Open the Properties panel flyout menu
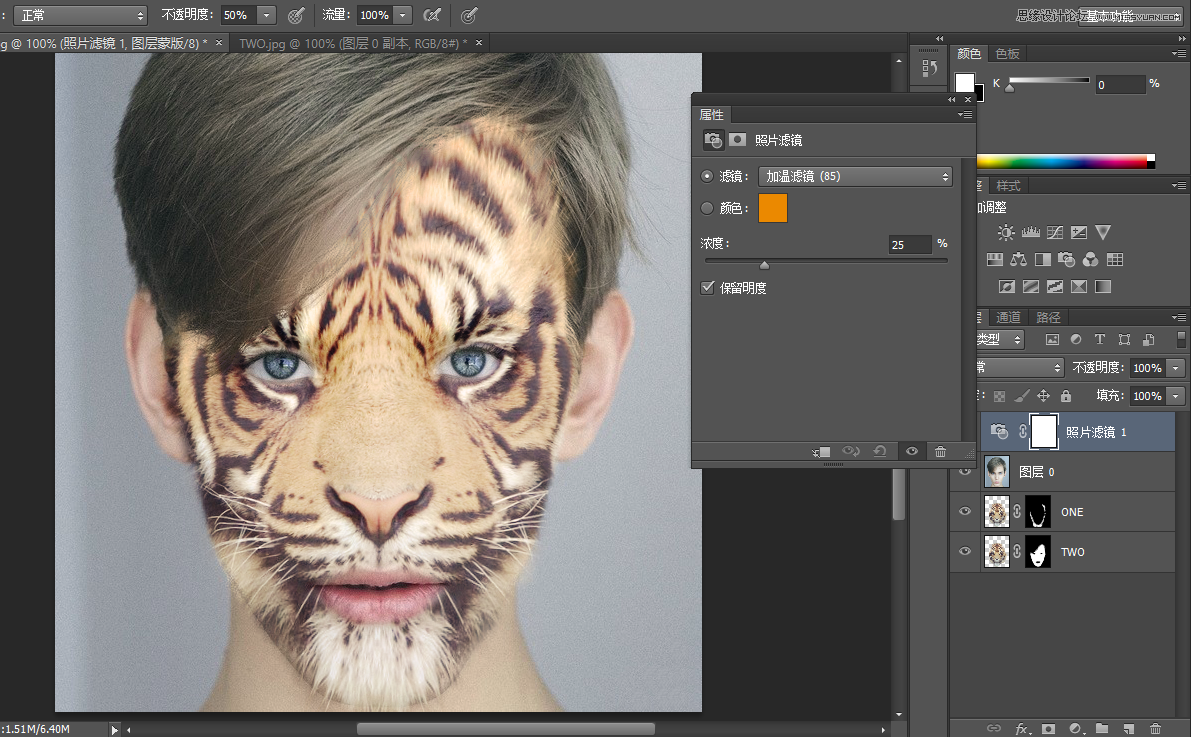Image resolution: width=1191 pixels, height=737 pixels. click(965, 115)
